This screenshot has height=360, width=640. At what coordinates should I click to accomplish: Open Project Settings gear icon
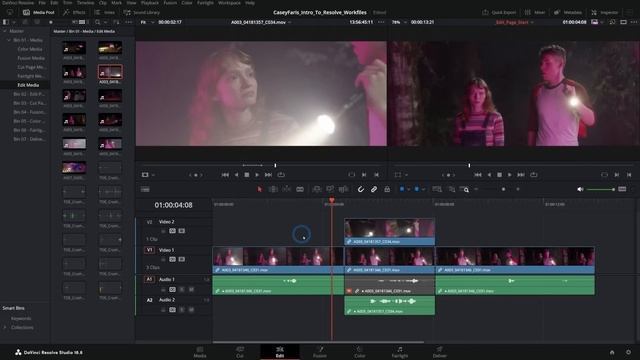[628, 352]
